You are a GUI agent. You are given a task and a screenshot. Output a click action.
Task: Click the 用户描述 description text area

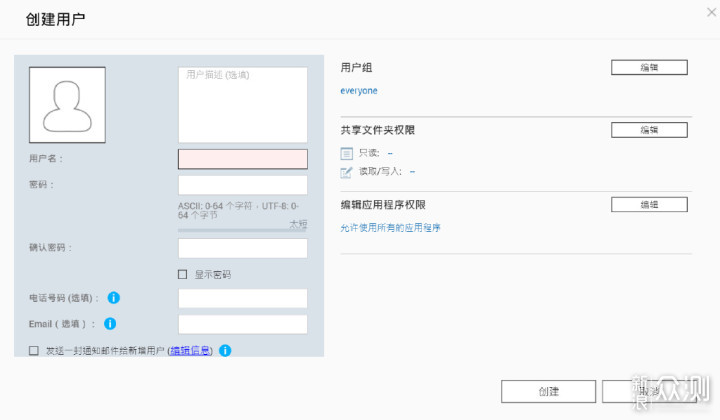[243, 105]
